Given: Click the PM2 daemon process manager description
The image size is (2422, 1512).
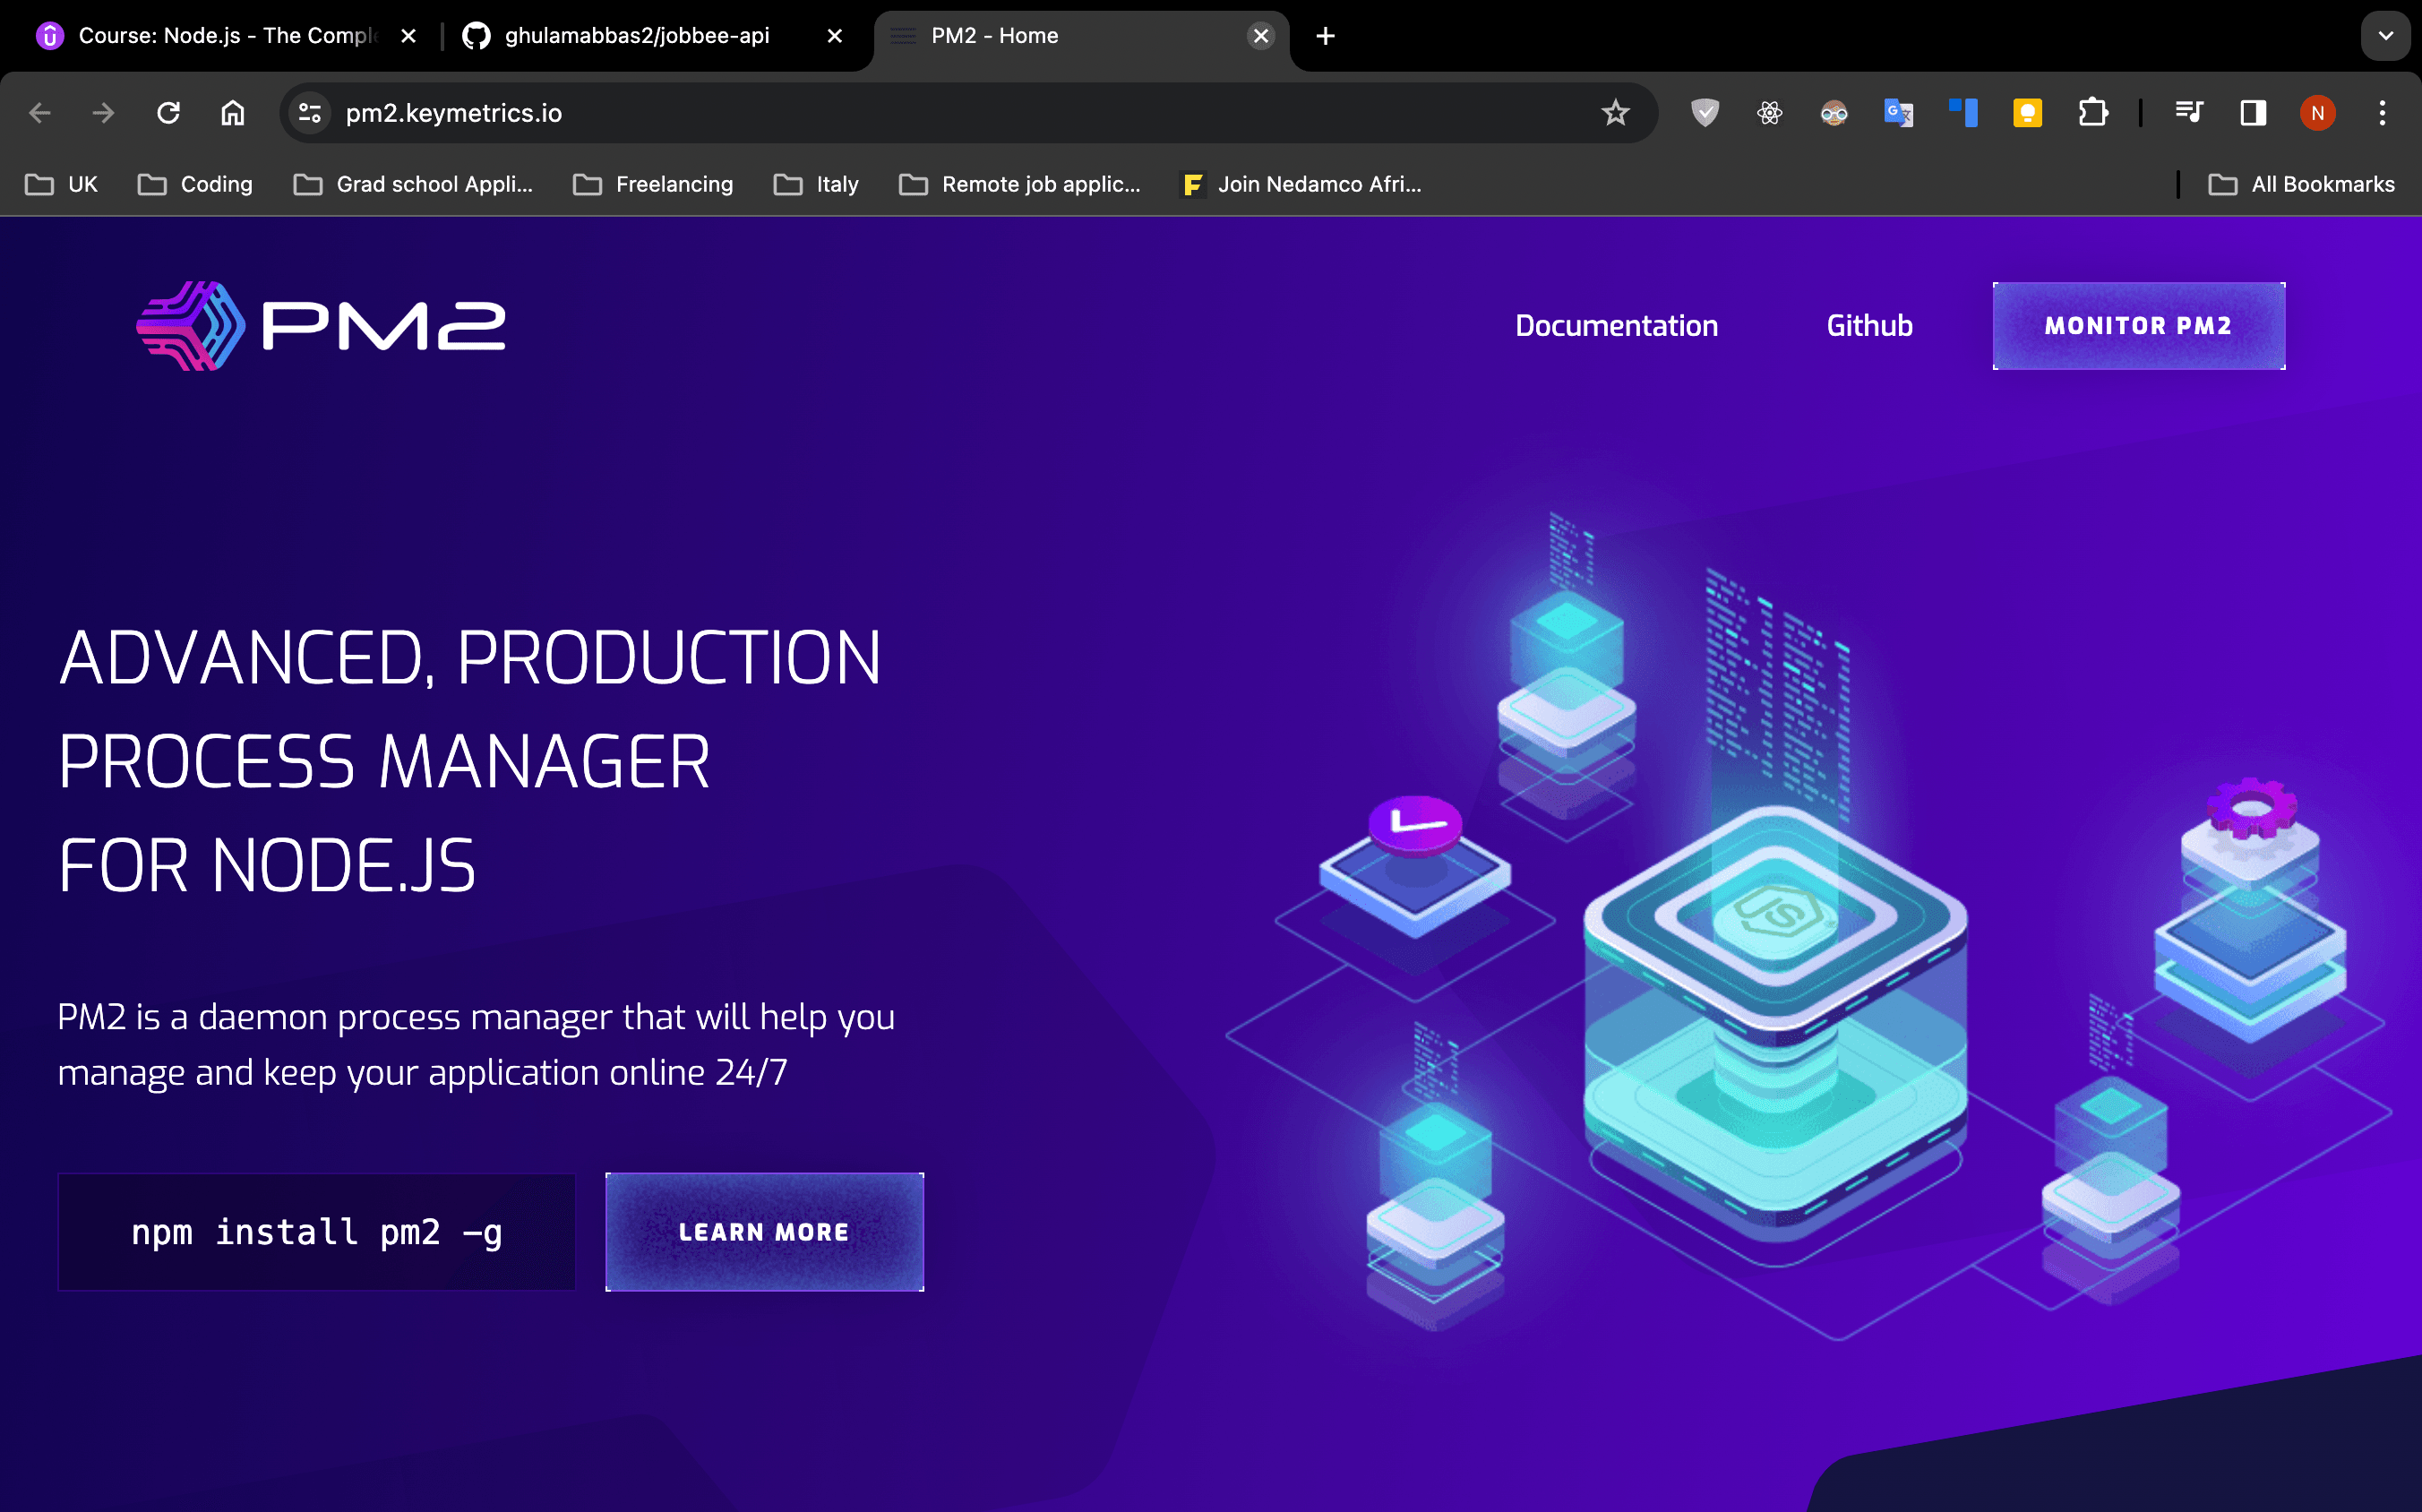Looking at the screenshot, I should 476,1045.
